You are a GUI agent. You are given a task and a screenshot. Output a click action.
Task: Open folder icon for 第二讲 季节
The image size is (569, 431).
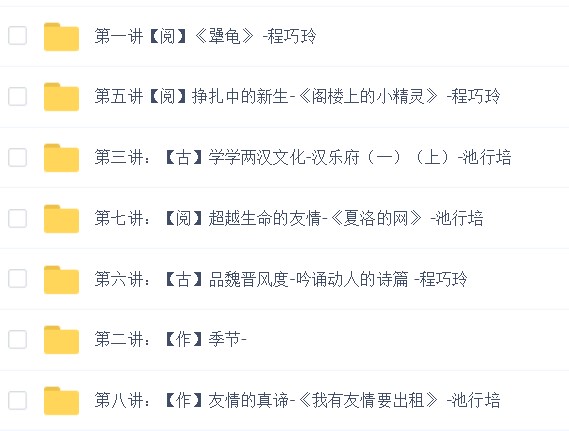tap(61, 340)
